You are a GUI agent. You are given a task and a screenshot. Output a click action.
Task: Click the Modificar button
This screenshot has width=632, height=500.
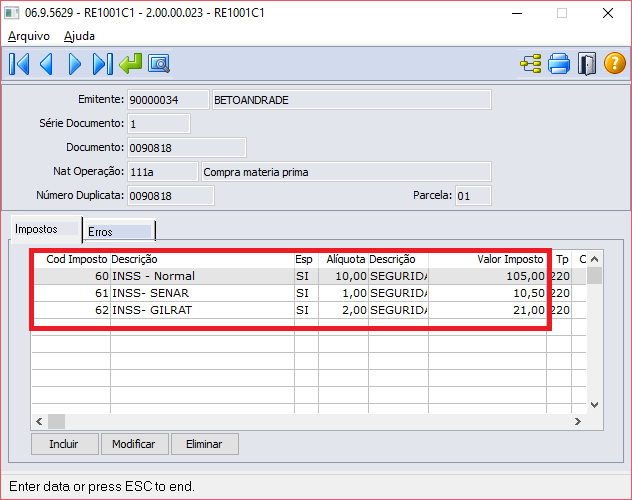pyautogui.click(x=135, y=444)
